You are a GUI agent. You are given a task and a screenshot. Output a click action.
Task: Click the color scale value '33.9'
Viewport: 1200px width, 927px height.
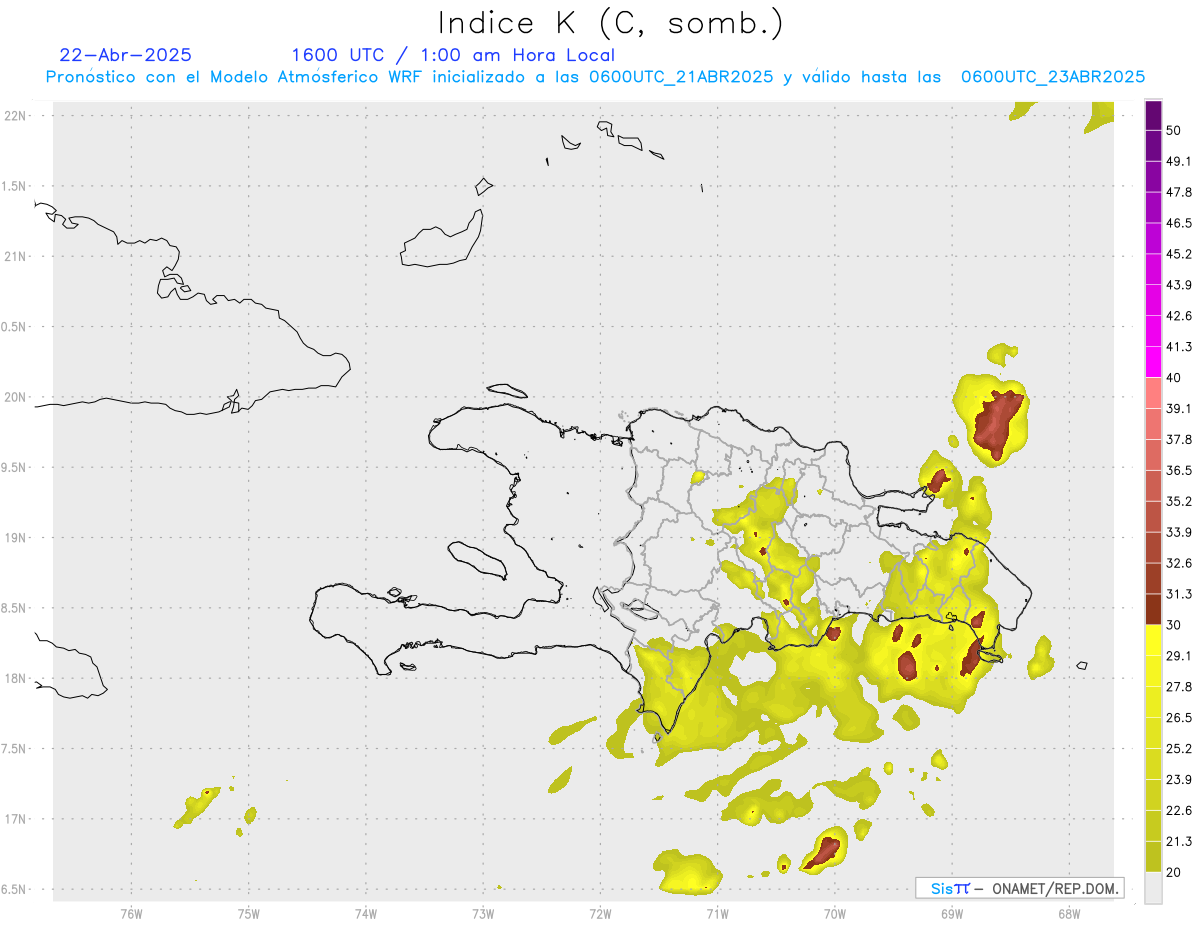[x=1178, y=532]
